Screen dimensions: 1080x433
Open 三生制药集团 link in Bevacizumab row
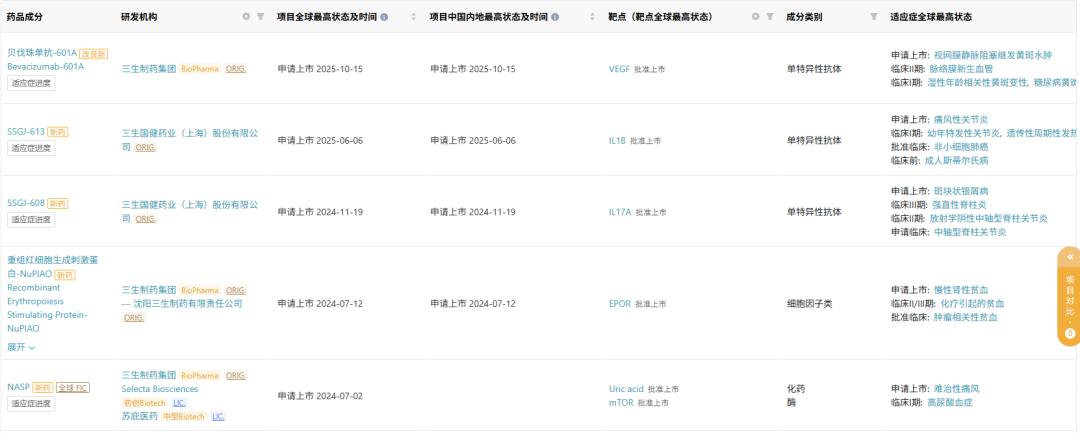coord(149,69)
